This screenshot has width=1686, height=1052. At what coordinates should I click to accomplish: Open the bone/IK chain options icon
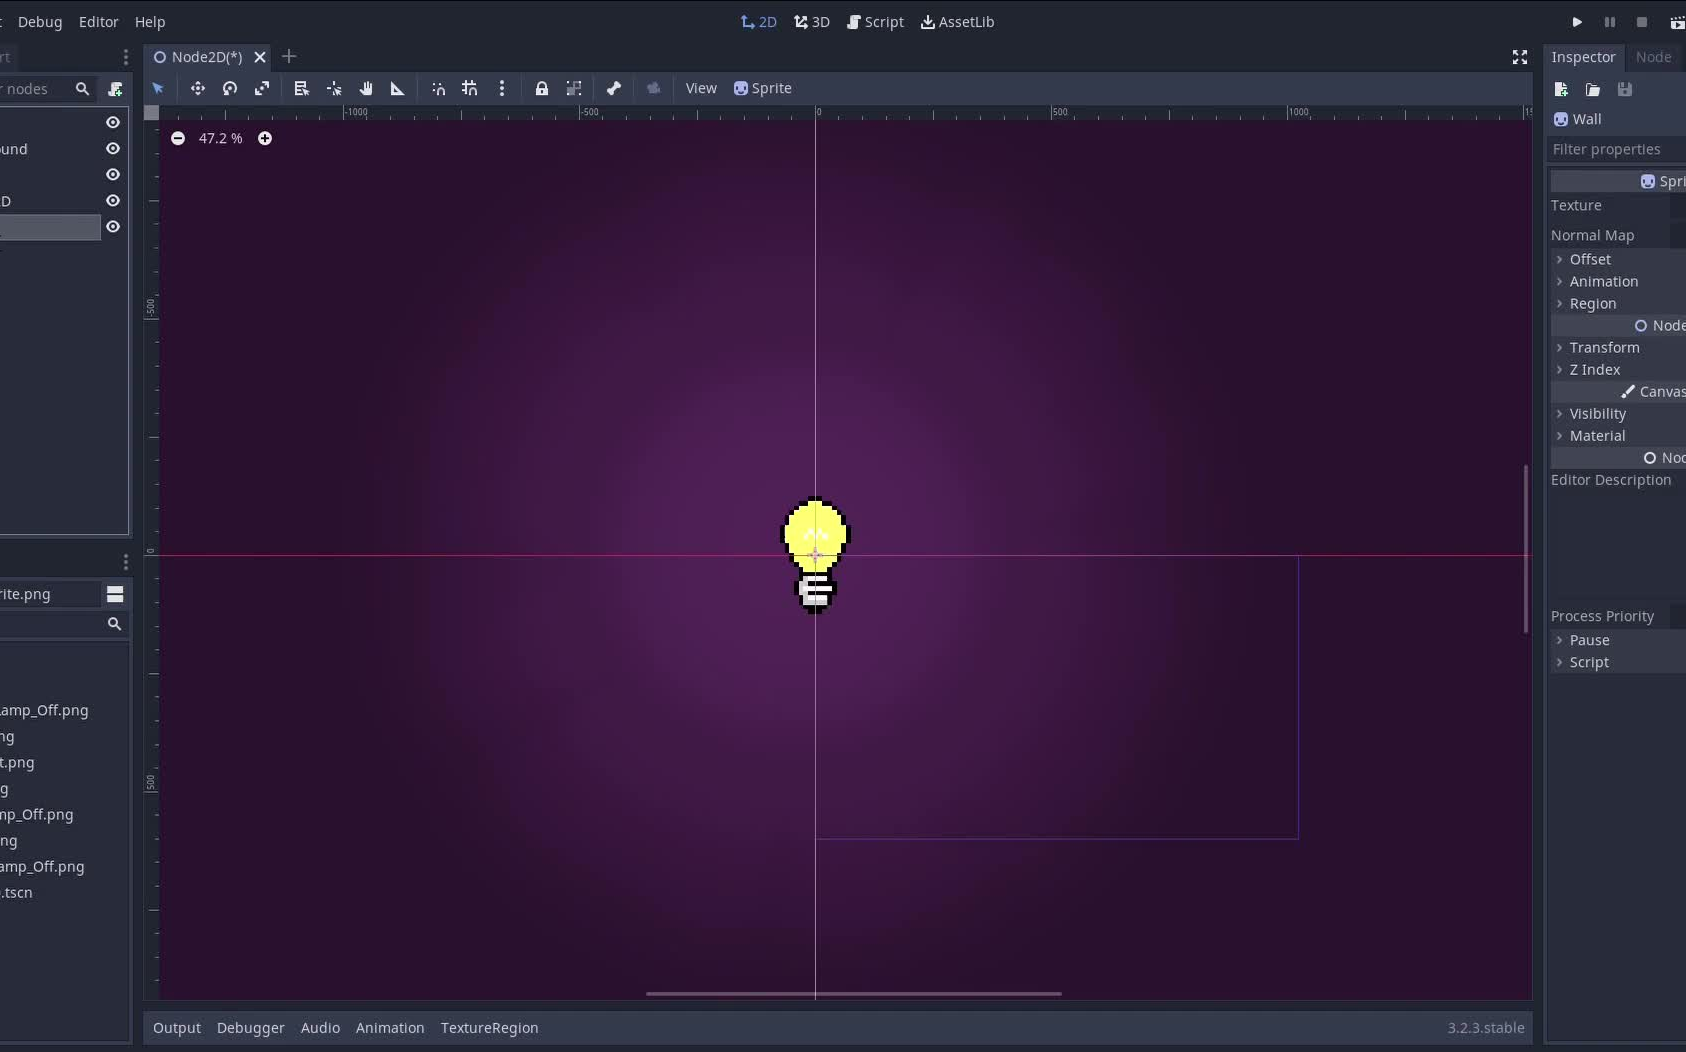[614, 88]
